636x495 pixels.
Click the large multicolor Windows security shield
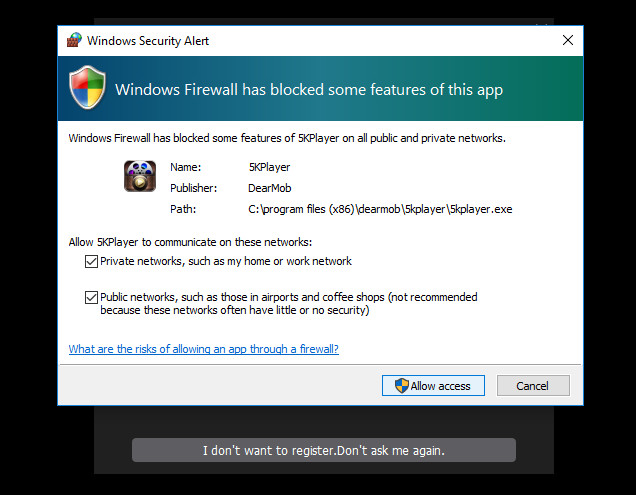coord(88,87)
